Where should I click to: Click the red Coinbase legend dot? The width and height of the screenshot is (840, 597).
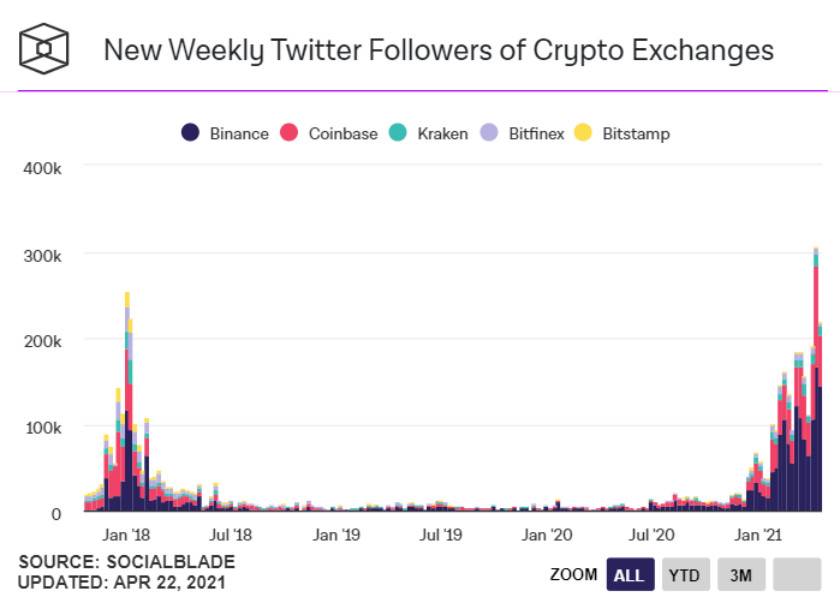point(289,133)
